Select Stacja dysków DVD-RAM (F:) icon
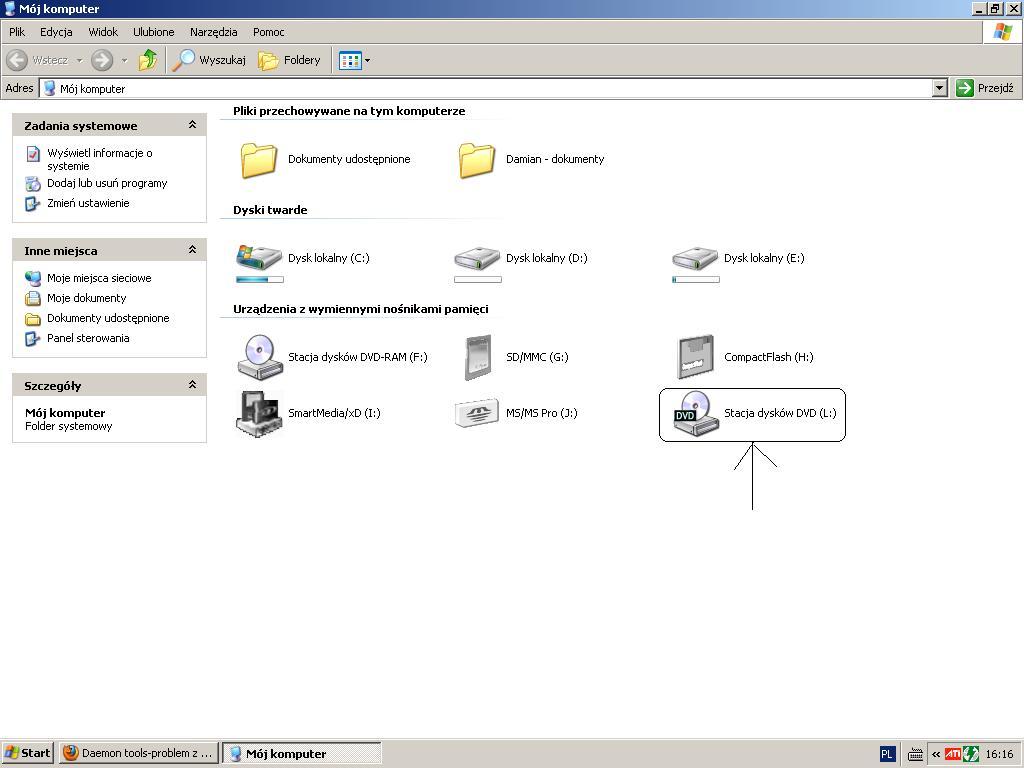The image size is (1024, 768). [x=259, y=357]
